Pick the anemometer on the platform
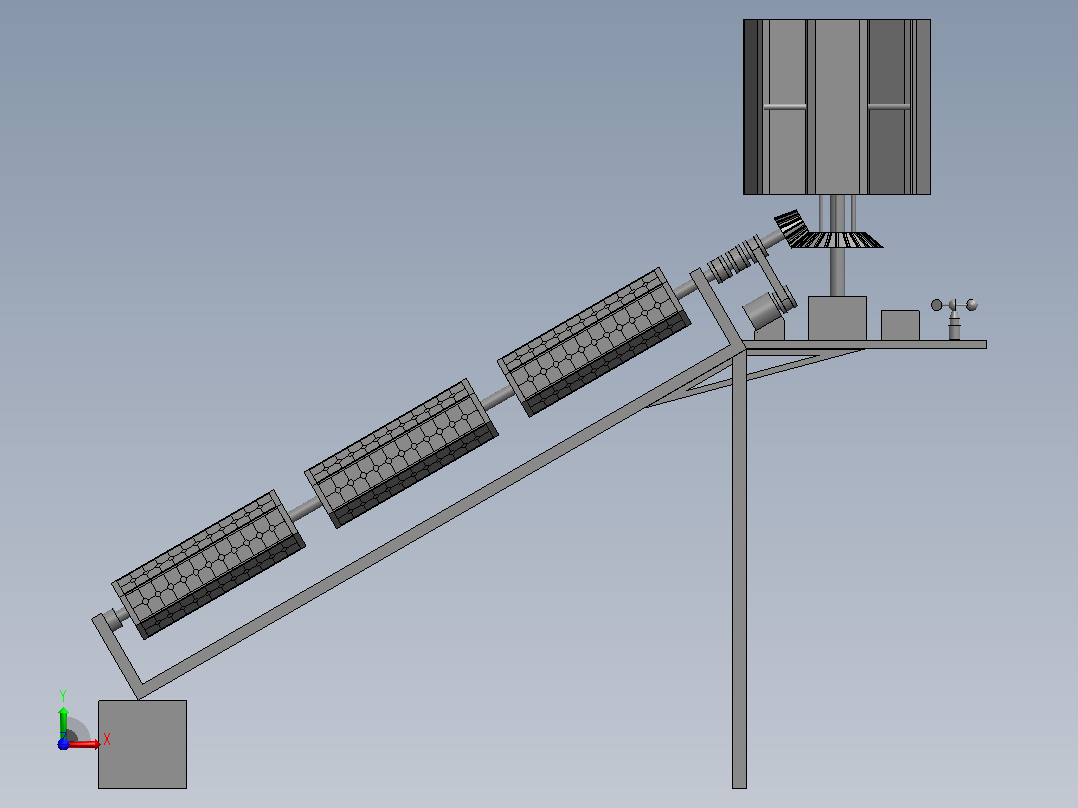This screenshot has height=808, width=1078. pos(954,318)
